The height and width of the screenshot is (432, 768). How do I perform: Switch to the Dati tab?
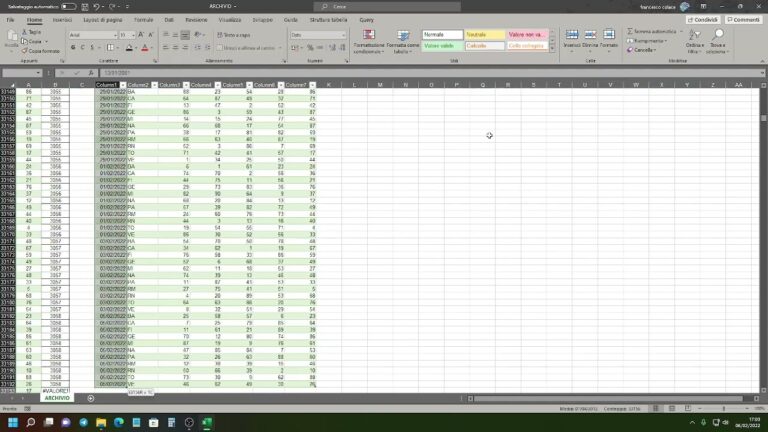coord(169,20)
